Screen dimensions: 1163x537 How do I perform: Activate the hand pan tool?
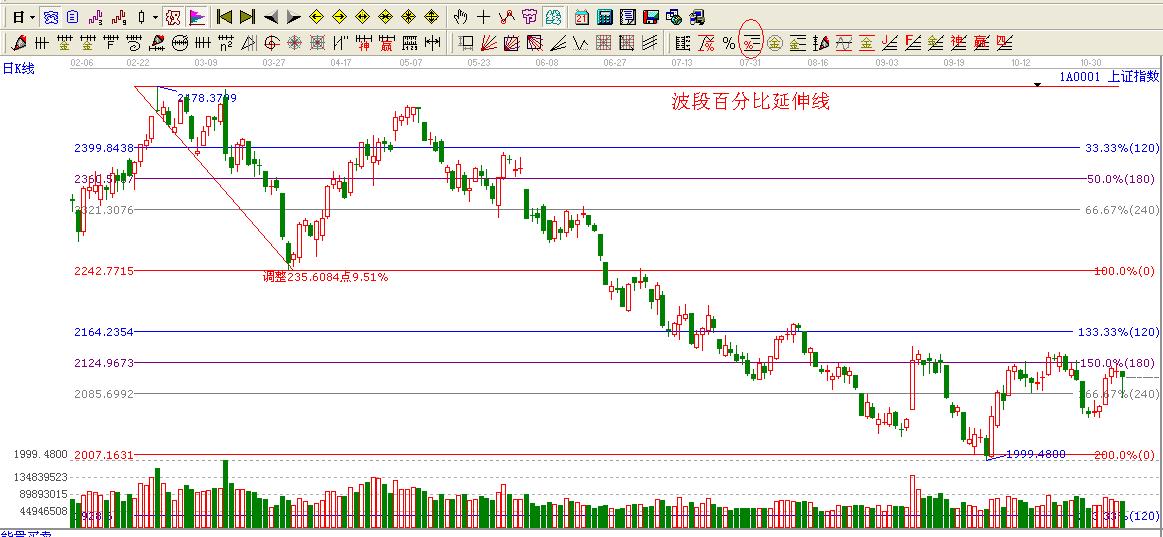(x=460, y=17)
